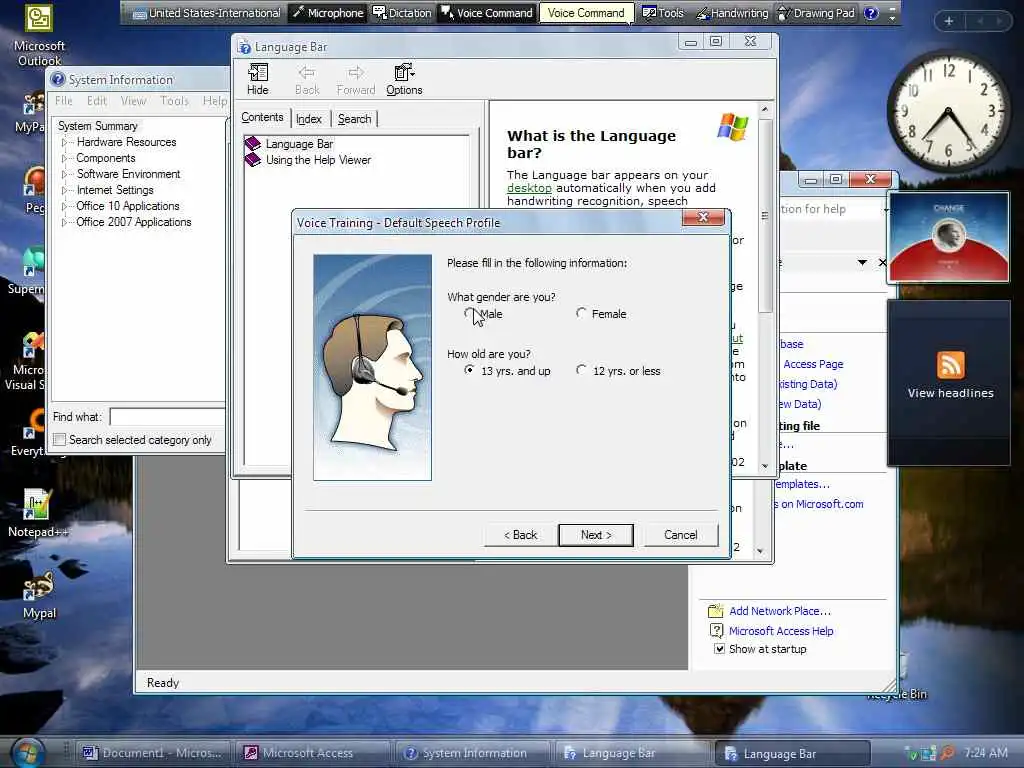Image resolution: width=1024 pixels, height=768 pixels.
Task: Close the Access task pane X
Action: [x=882, y=263]
